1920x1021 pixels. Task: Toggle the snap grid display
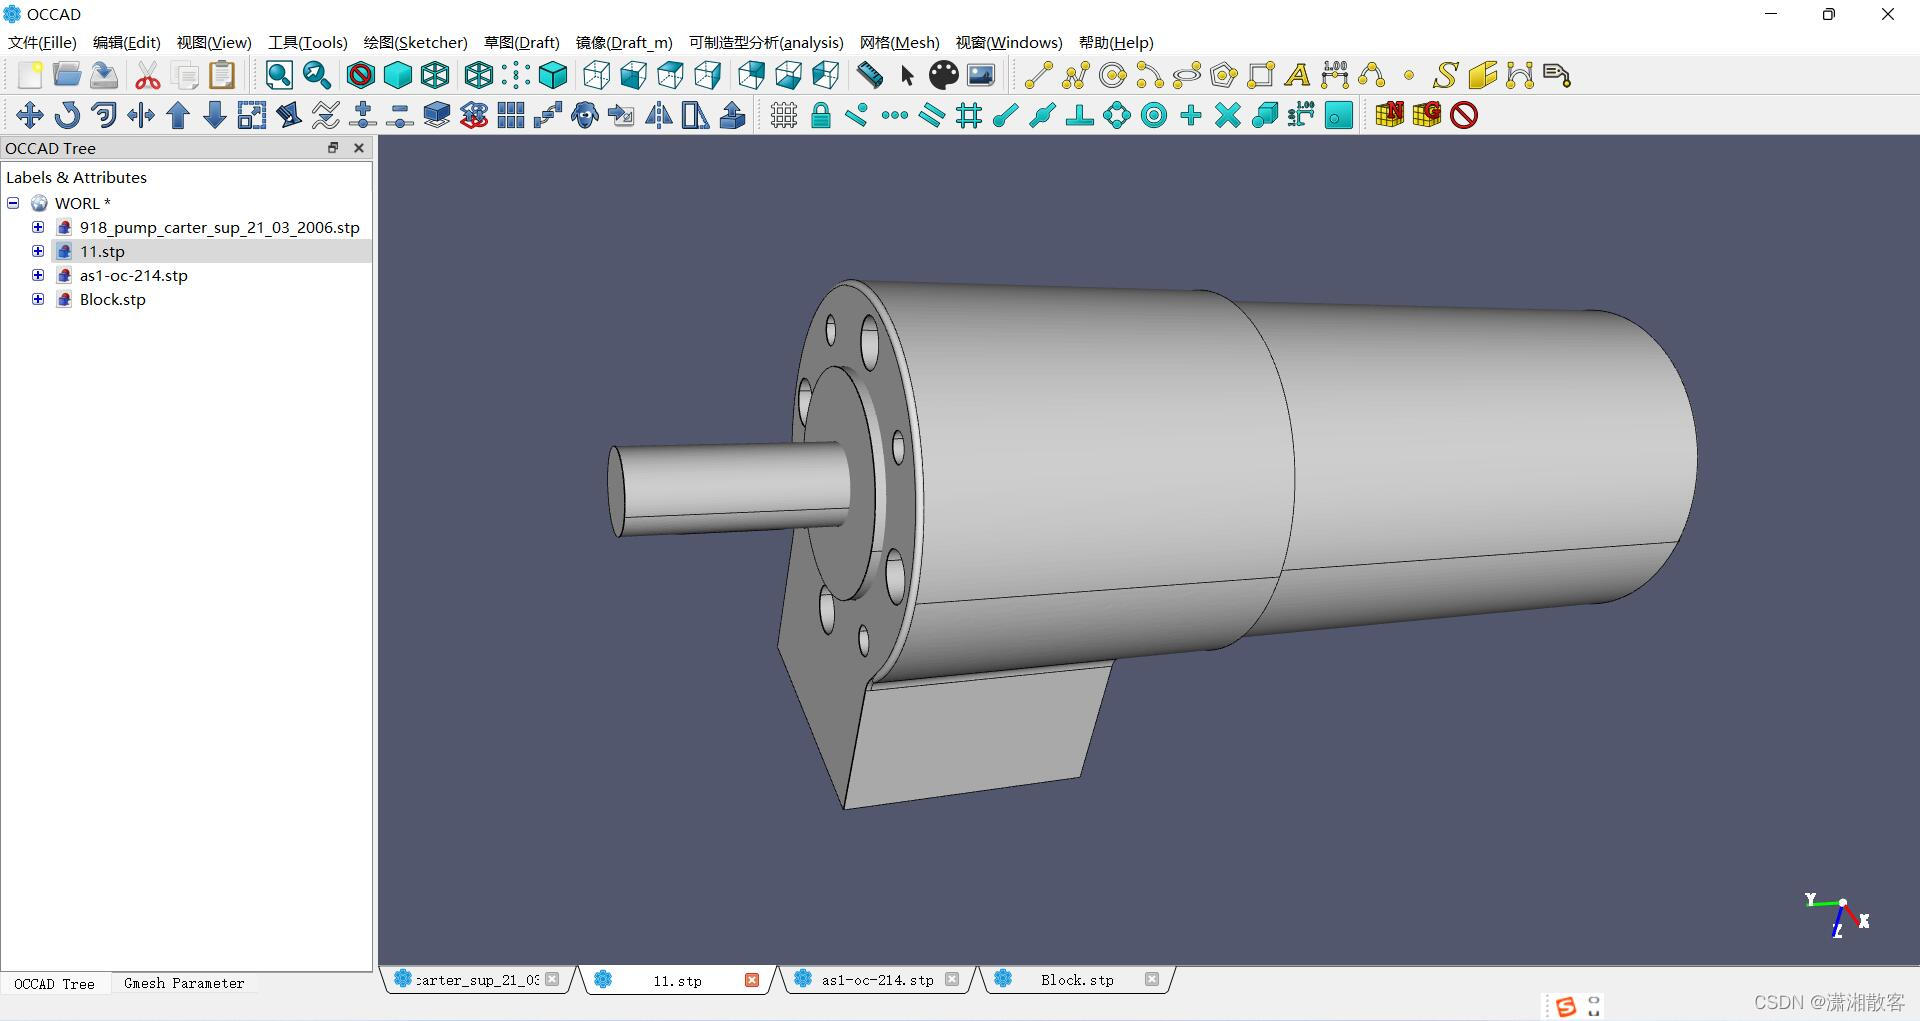pyautogui.click(x=784, y=115)
